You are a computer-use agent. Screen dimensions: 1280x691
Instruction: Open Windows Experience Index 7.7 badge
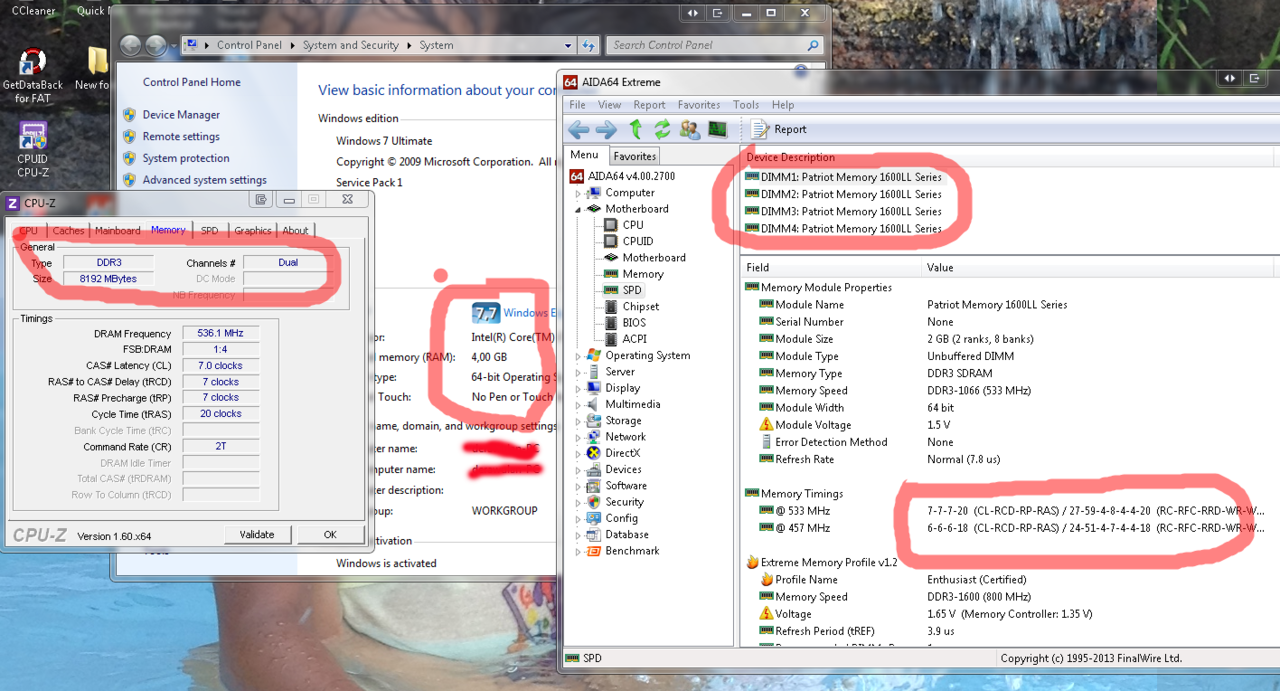486,313
